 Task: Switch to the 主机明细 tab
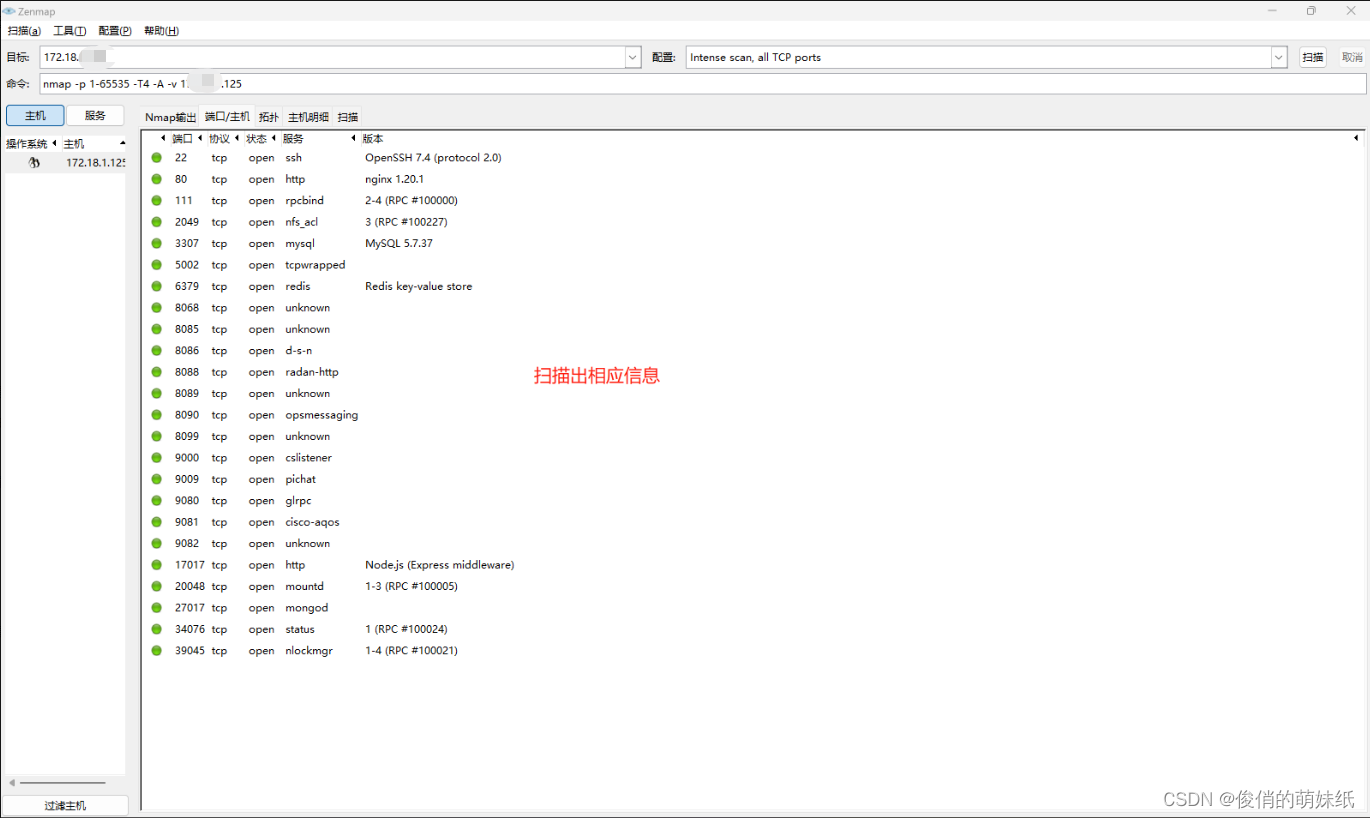[x=308, y=117]
